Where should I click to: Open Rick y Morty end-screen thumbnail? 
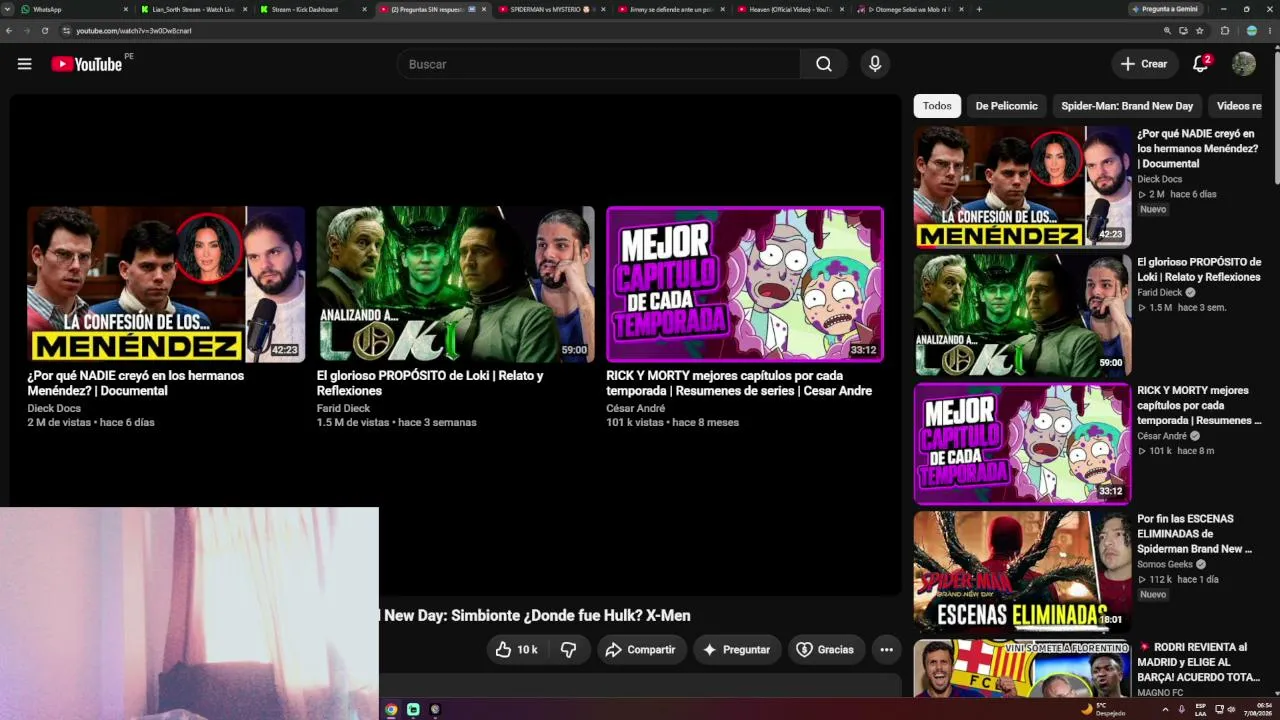(745, 284)
